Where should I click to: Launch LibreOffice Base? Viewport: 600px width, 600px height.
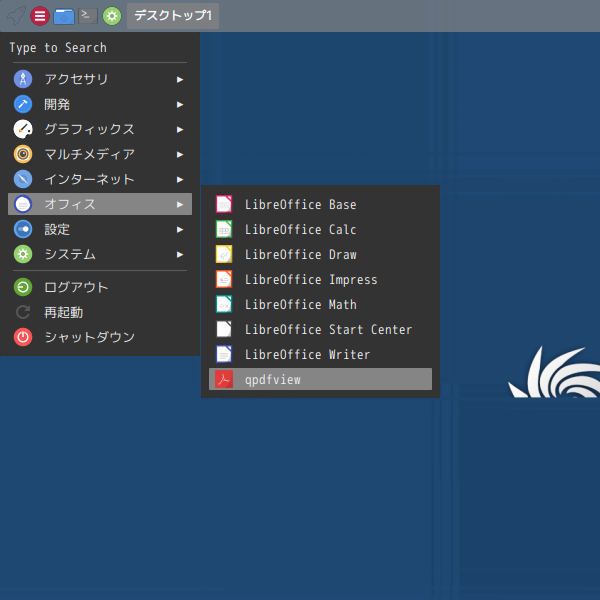(320, 204)
